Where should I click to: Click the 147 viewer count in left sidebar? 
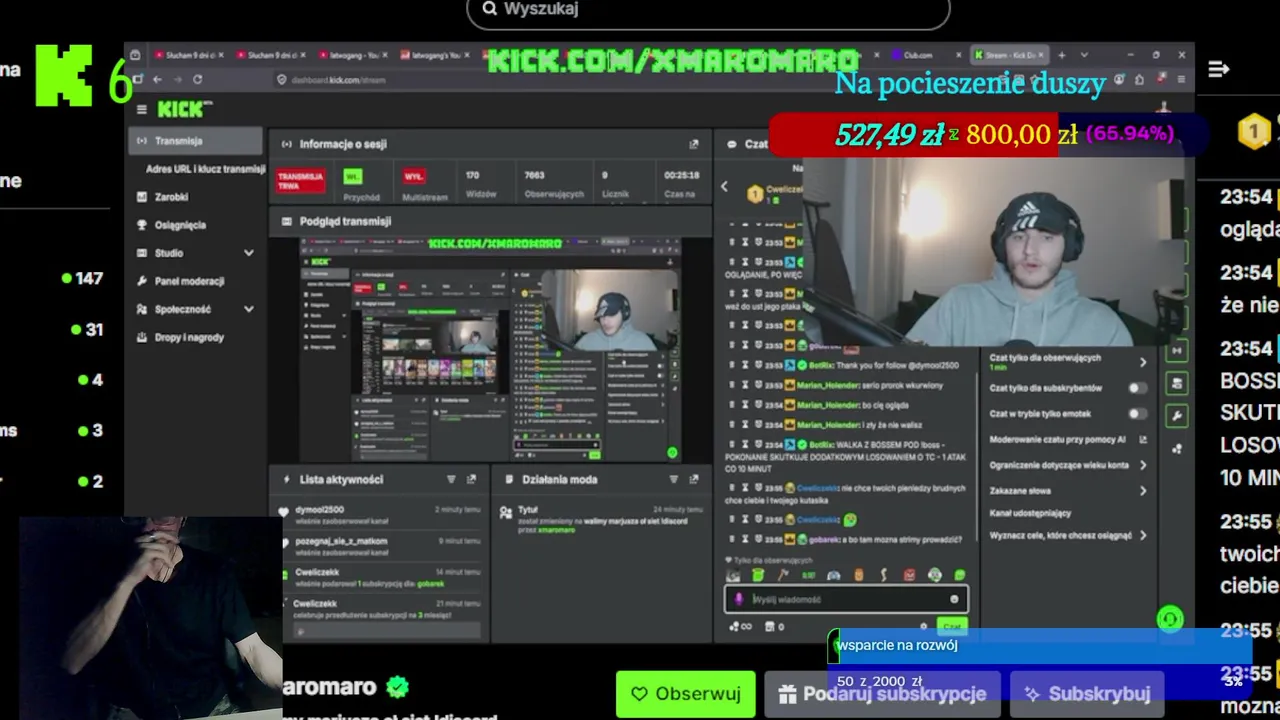[82, 278]
